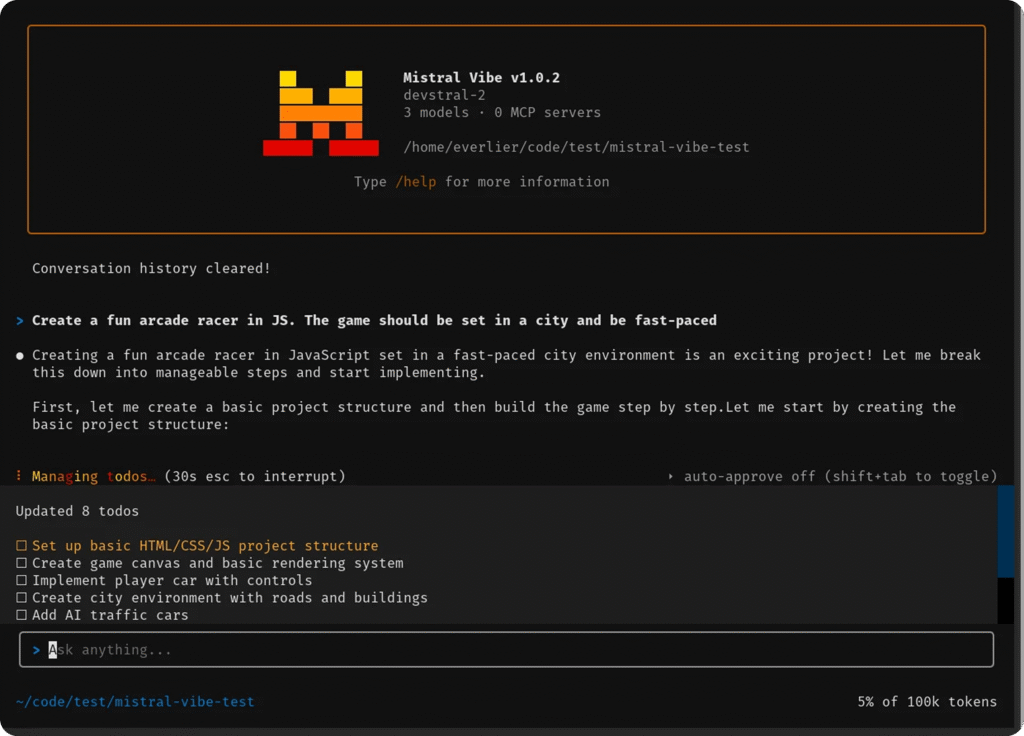Click the "5% of 100k tokens" indicator
Screen dimensions: 1024x736
[x=927, y=701]
